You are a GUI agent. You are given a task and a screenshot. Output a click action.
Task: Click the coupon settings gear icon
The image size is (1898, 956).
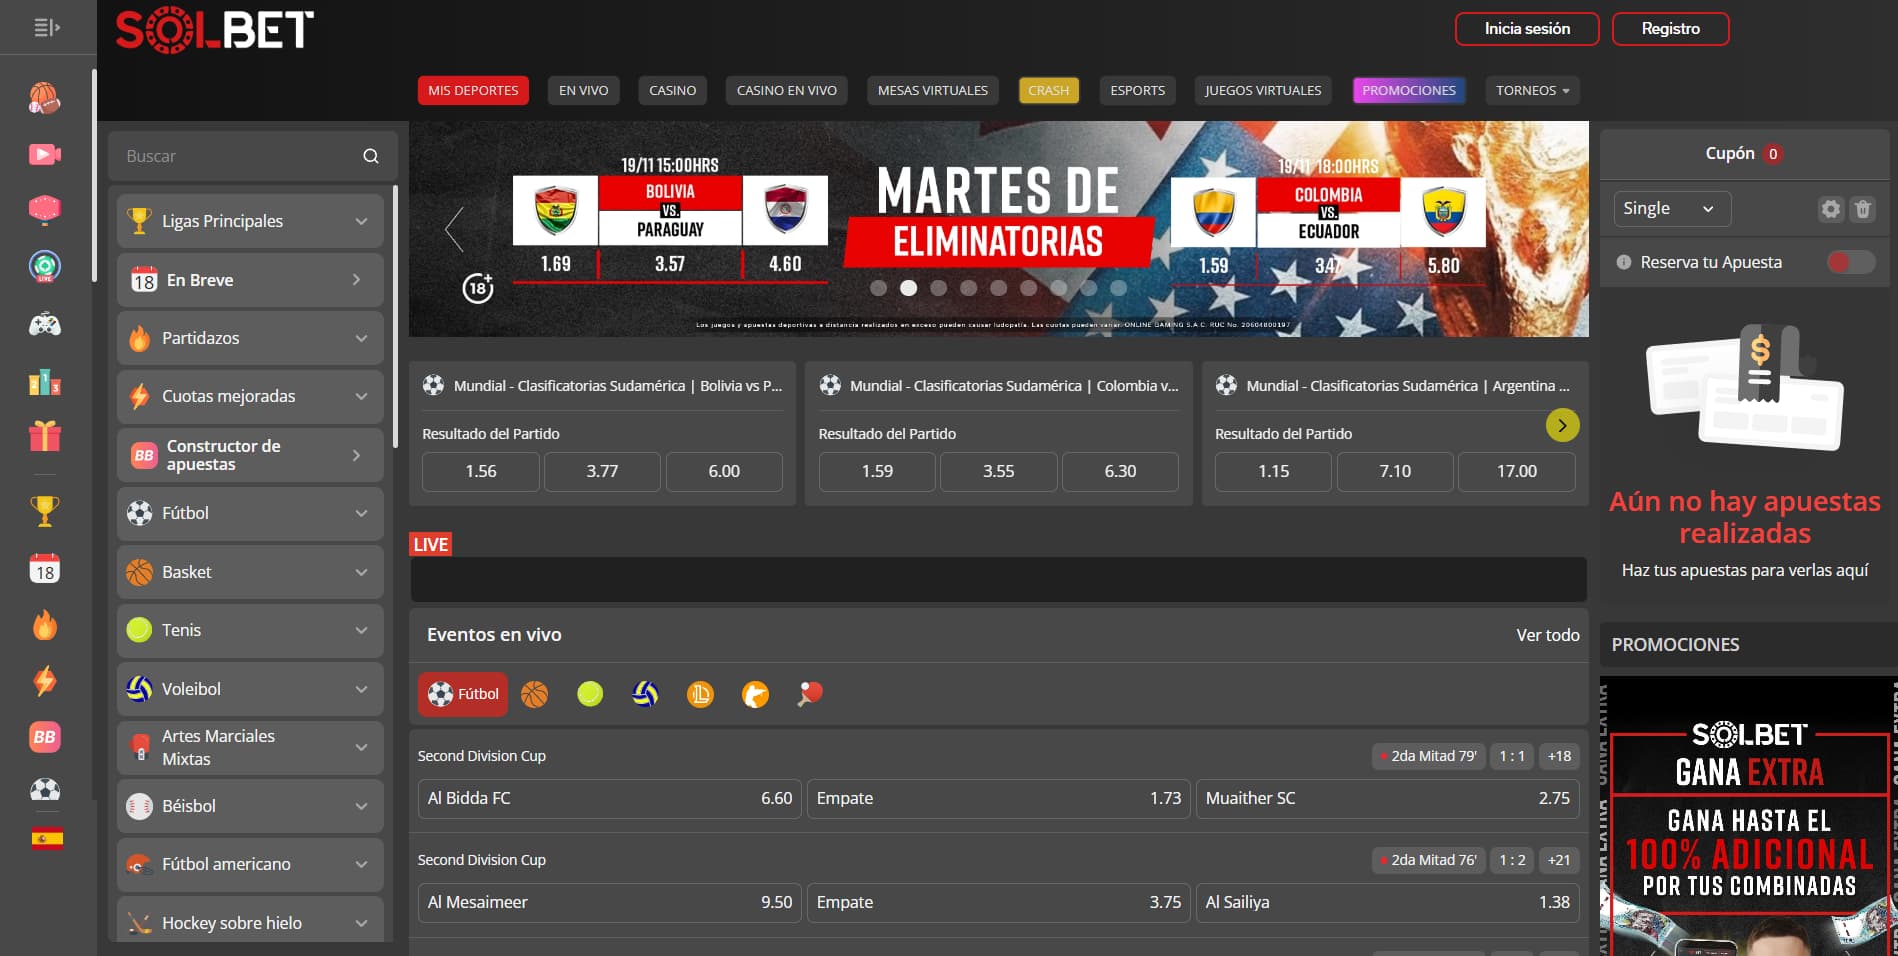[1831, 209]
